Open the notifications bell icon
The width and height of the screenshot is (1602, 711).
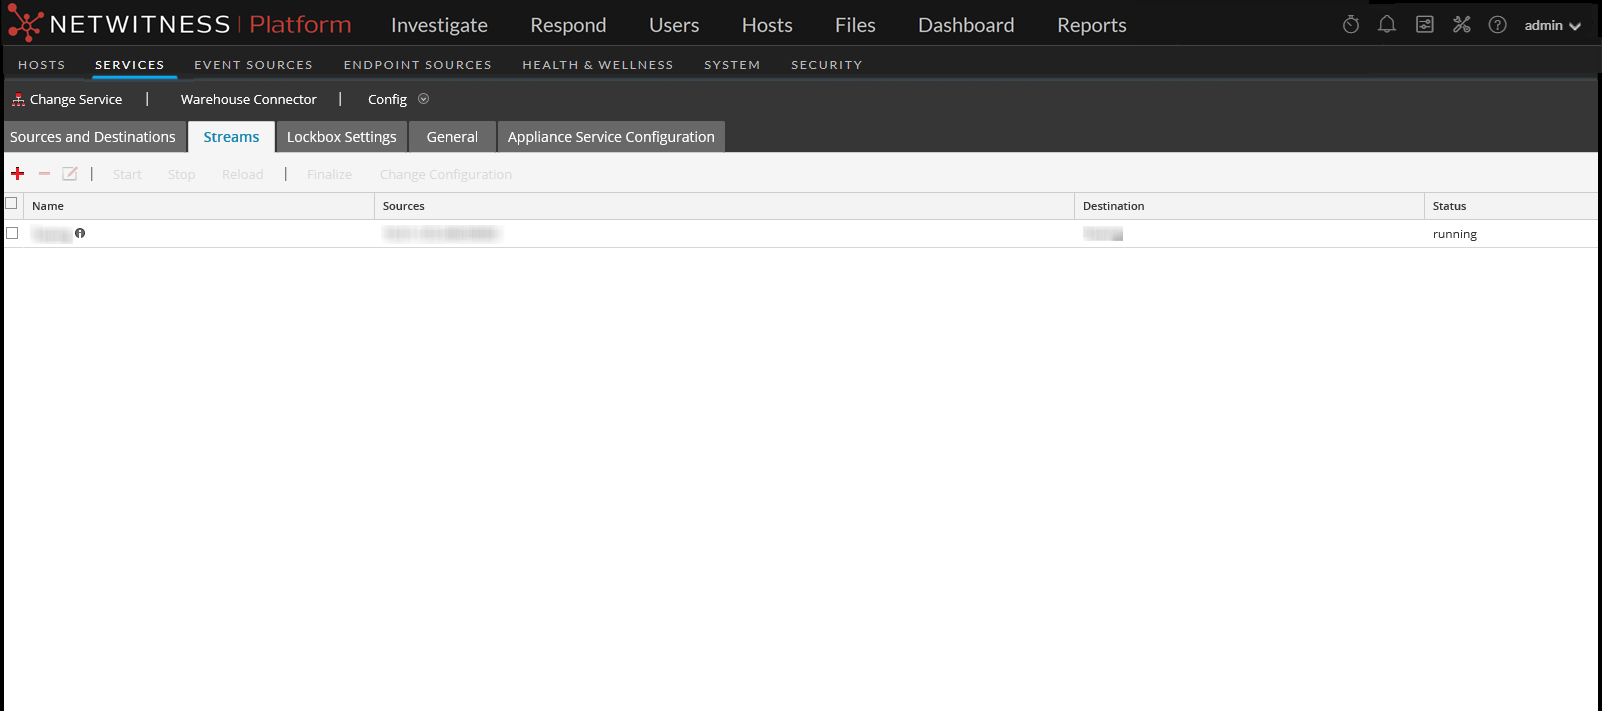point(1387,25)
